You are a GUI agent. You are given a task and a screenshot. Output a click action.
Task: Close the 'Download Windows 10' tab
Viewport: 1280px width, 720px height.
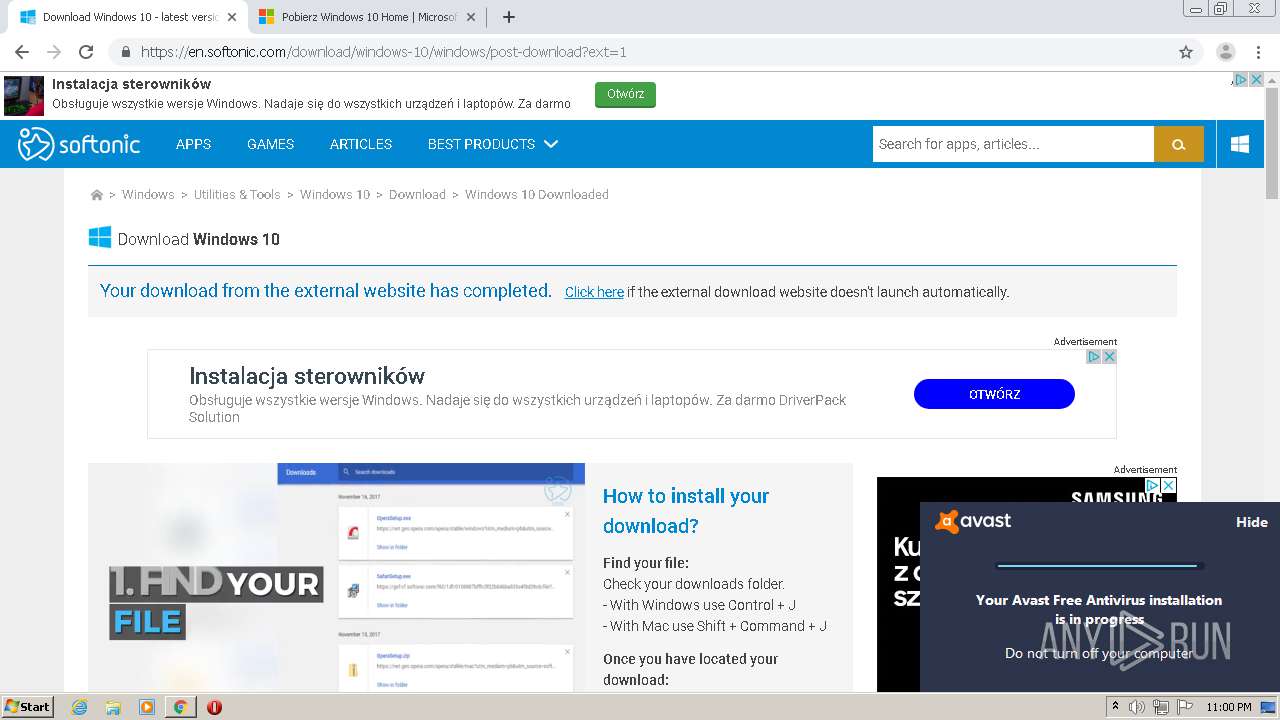[232, 17]
